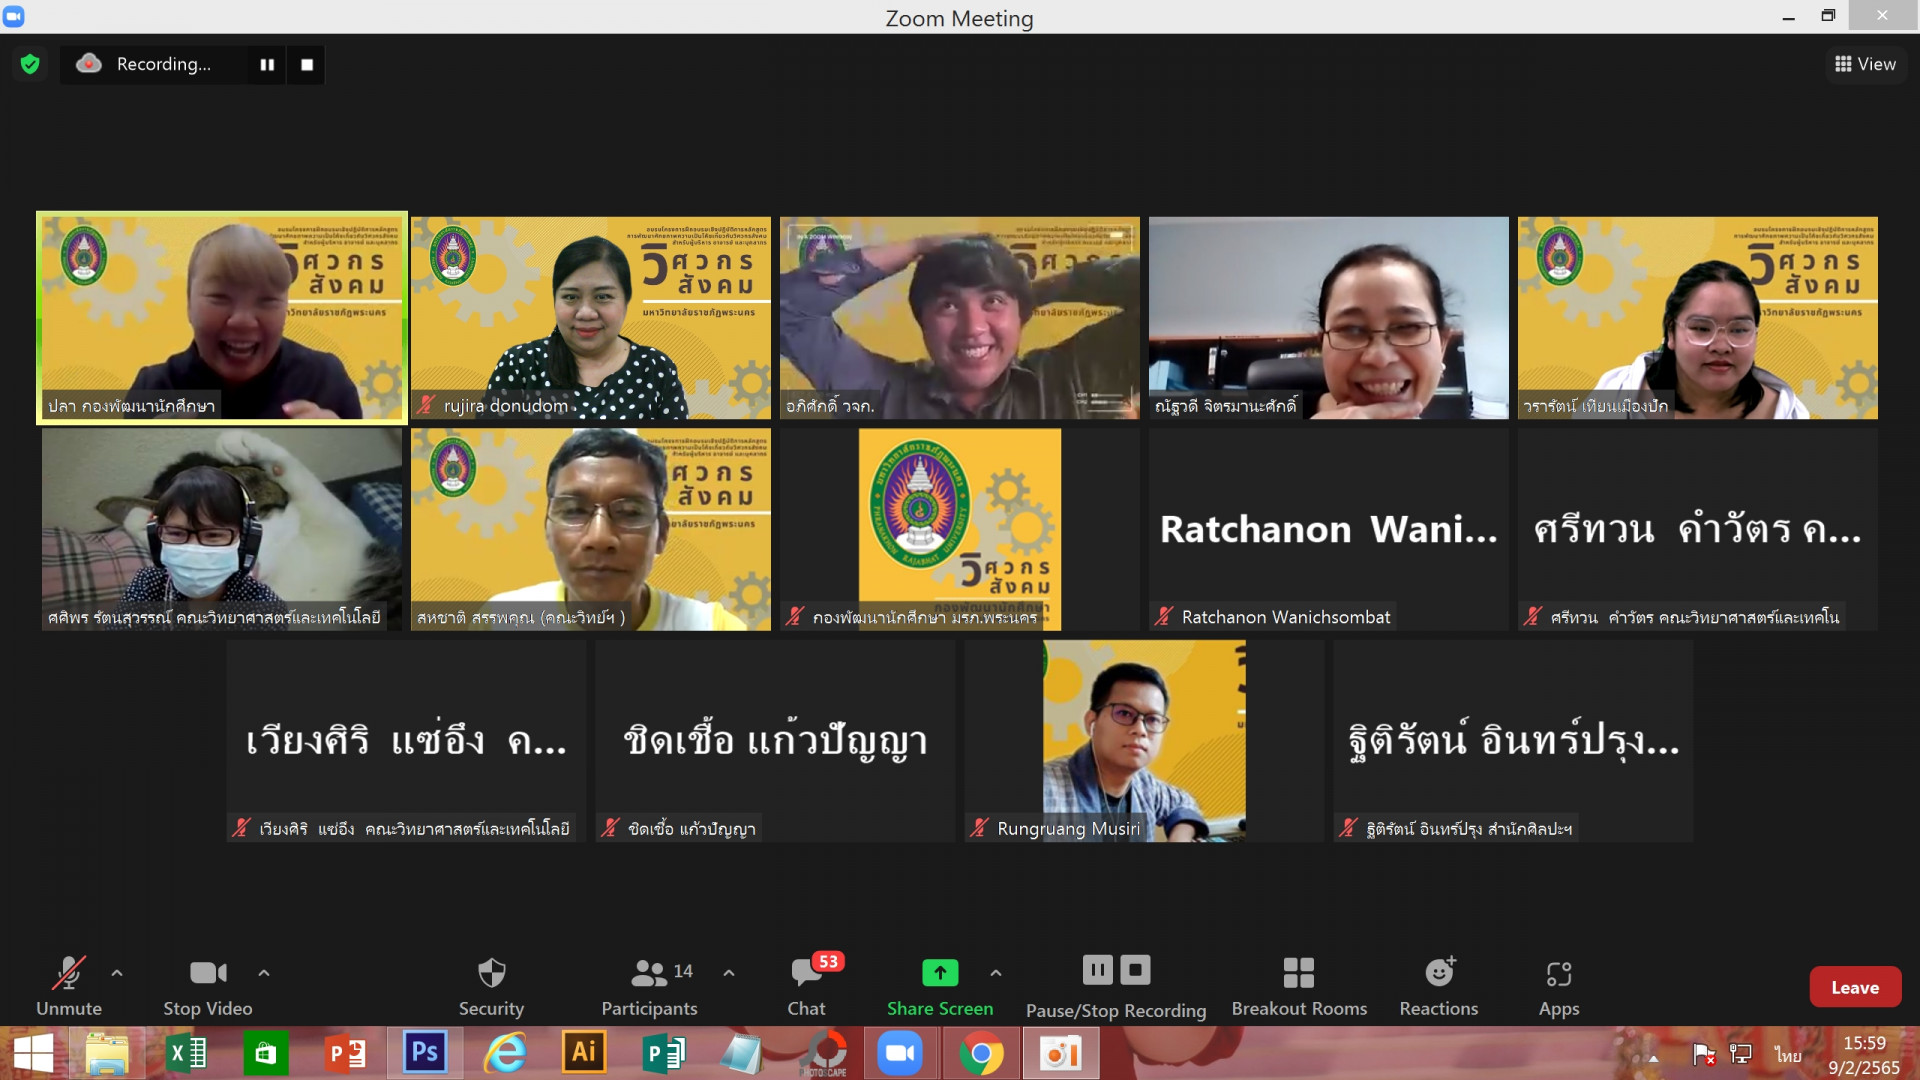This screenshot has width=1920, height=1080.
Task: Open Photoshop from the taskbar
Action: 425,1052
